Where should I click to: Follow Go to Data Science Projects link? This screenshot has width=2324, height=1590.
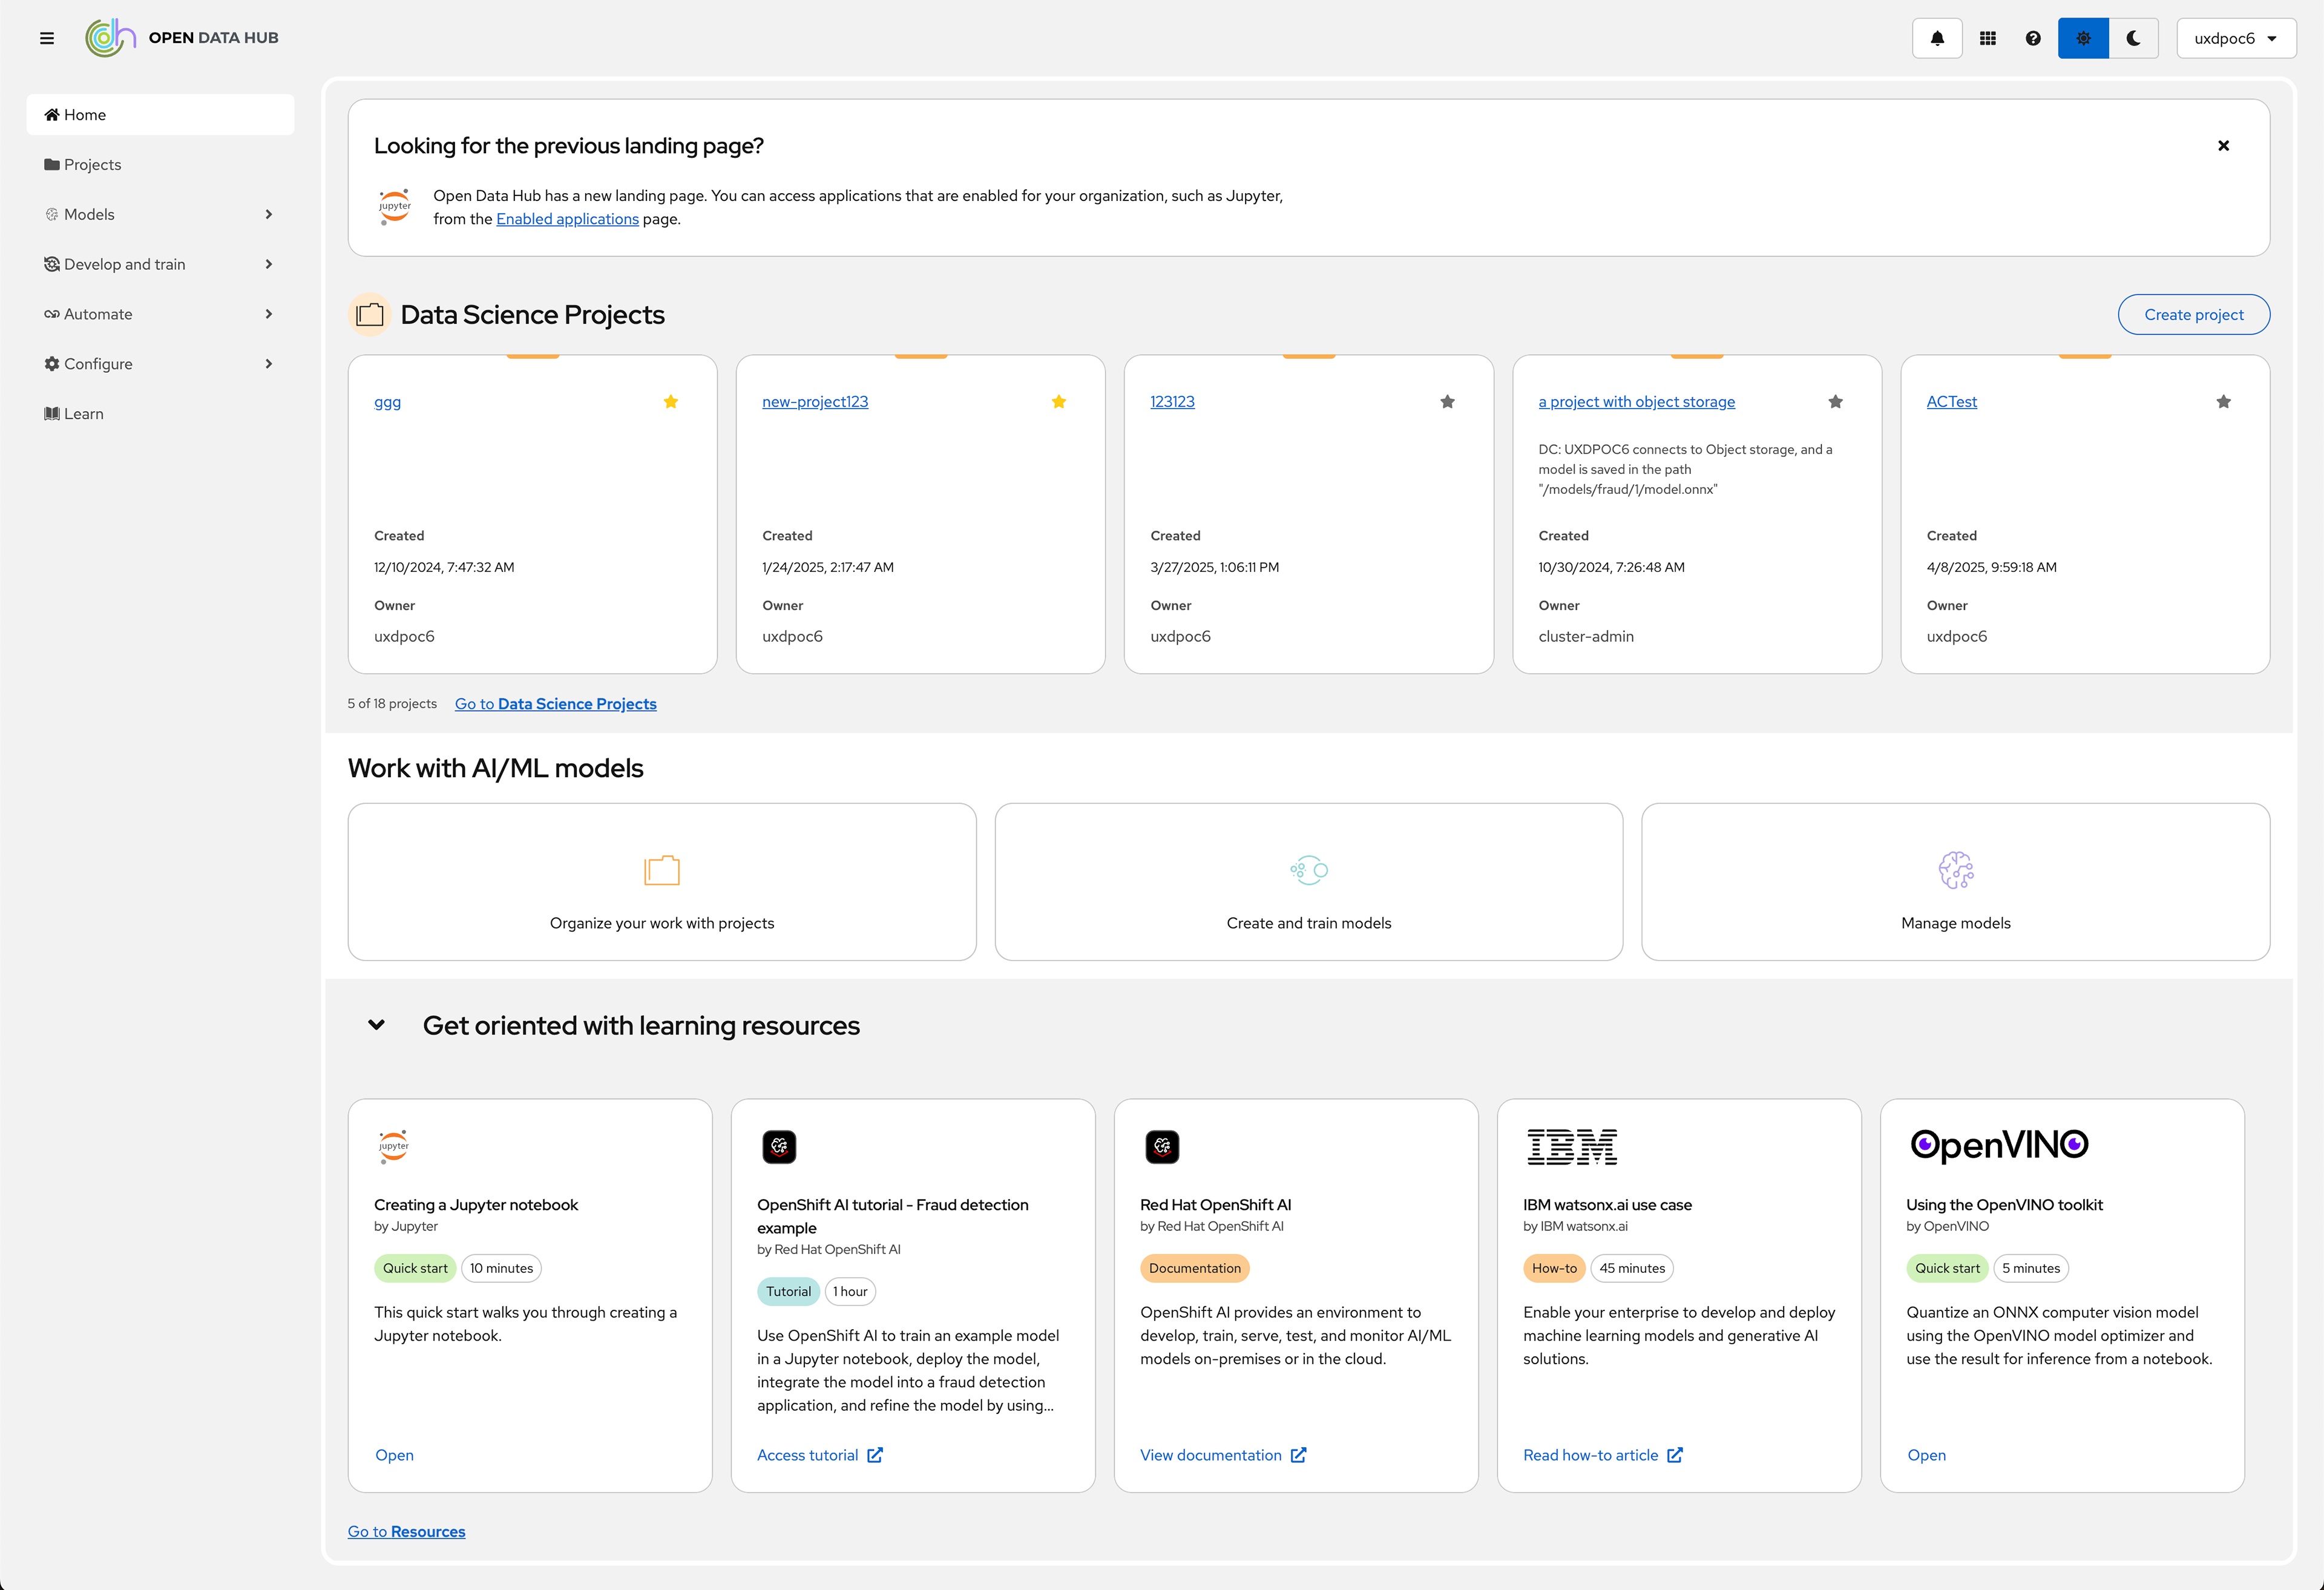pyautogui.click(x=555, y=704)
